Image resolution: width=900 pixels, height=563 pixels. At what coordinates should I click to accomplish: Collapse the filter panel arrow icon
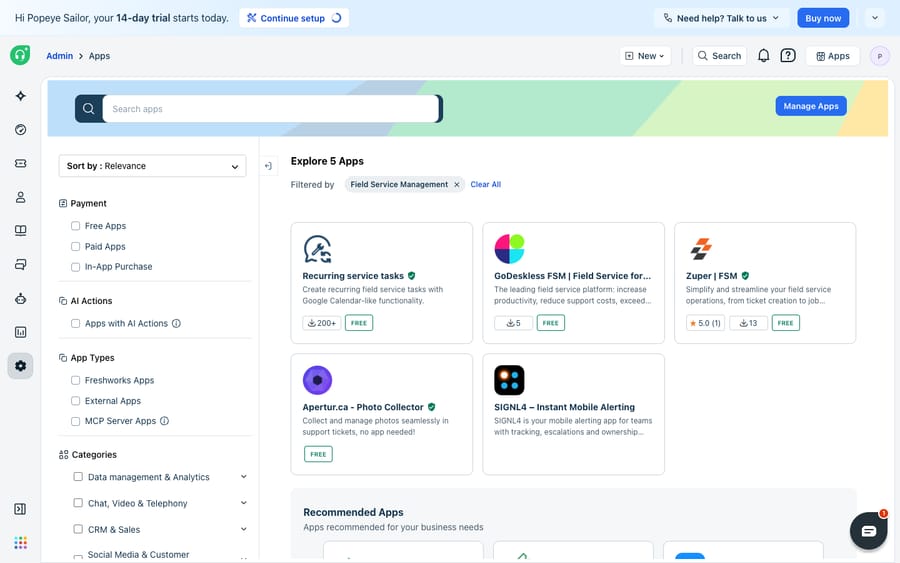[269, 166]
